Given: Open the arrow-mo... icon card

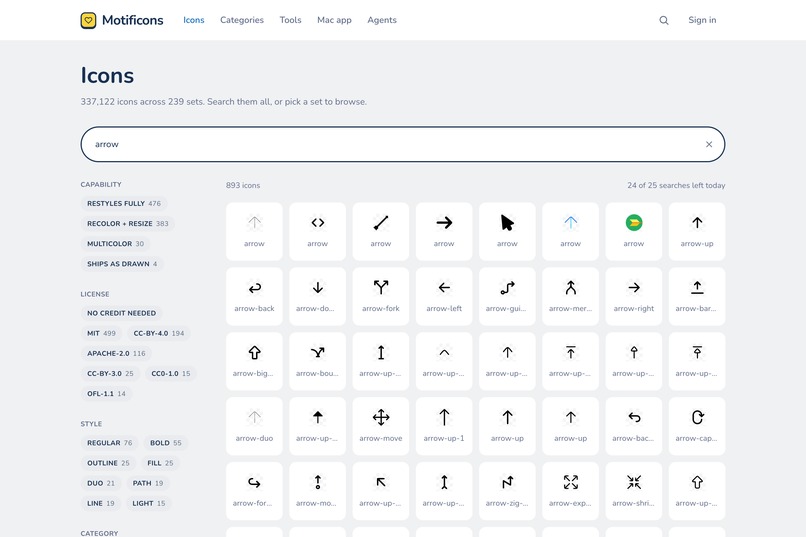Looking at the screenshot, I should [x=318, y=491].
